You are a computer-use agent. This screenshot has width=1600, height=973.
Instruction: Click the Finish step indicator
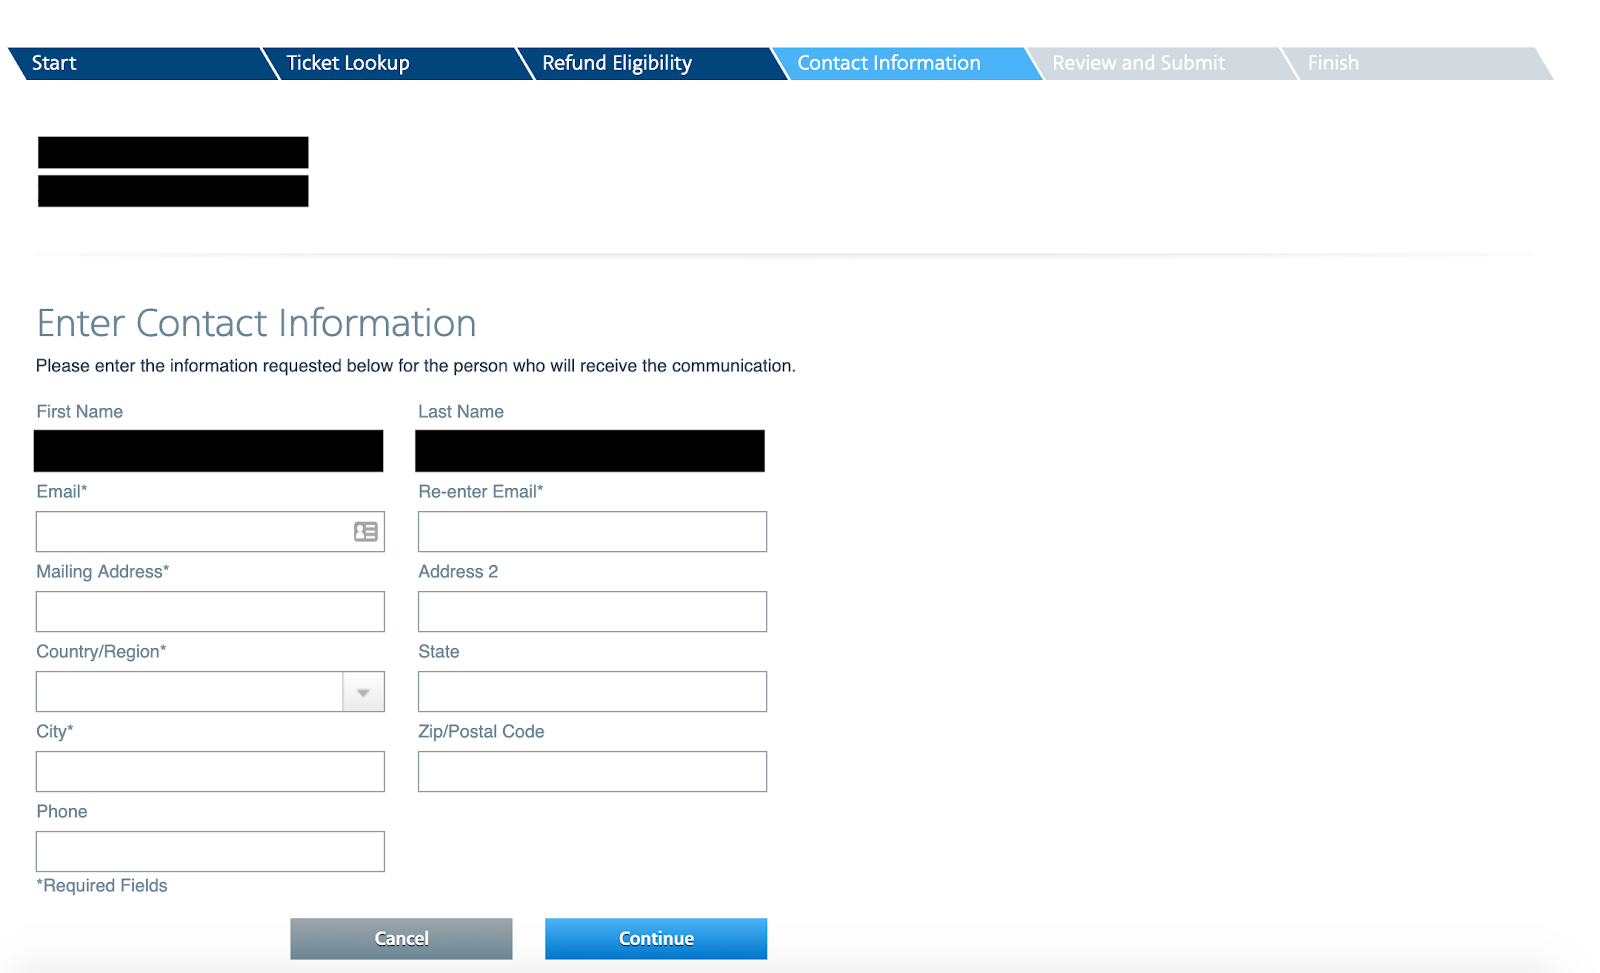point(1333,62)
